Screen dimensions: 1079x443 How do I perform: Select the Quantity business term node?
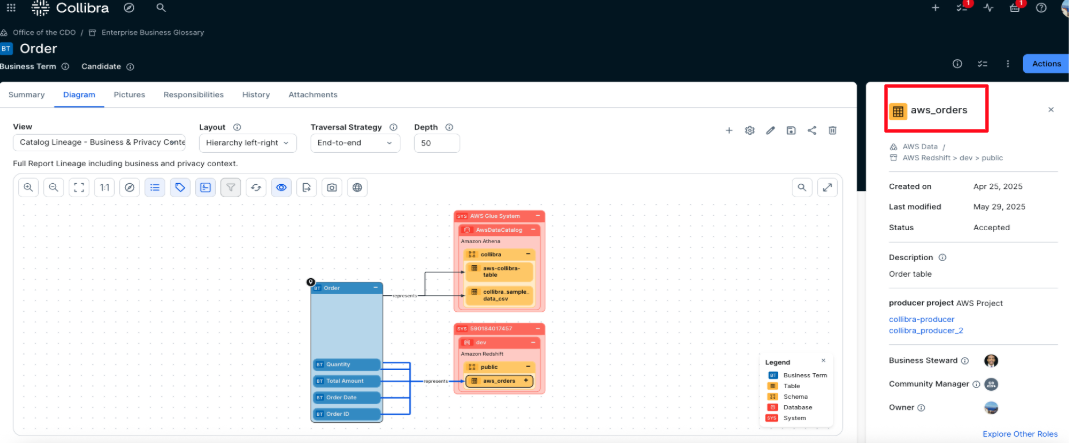[347, 365]
